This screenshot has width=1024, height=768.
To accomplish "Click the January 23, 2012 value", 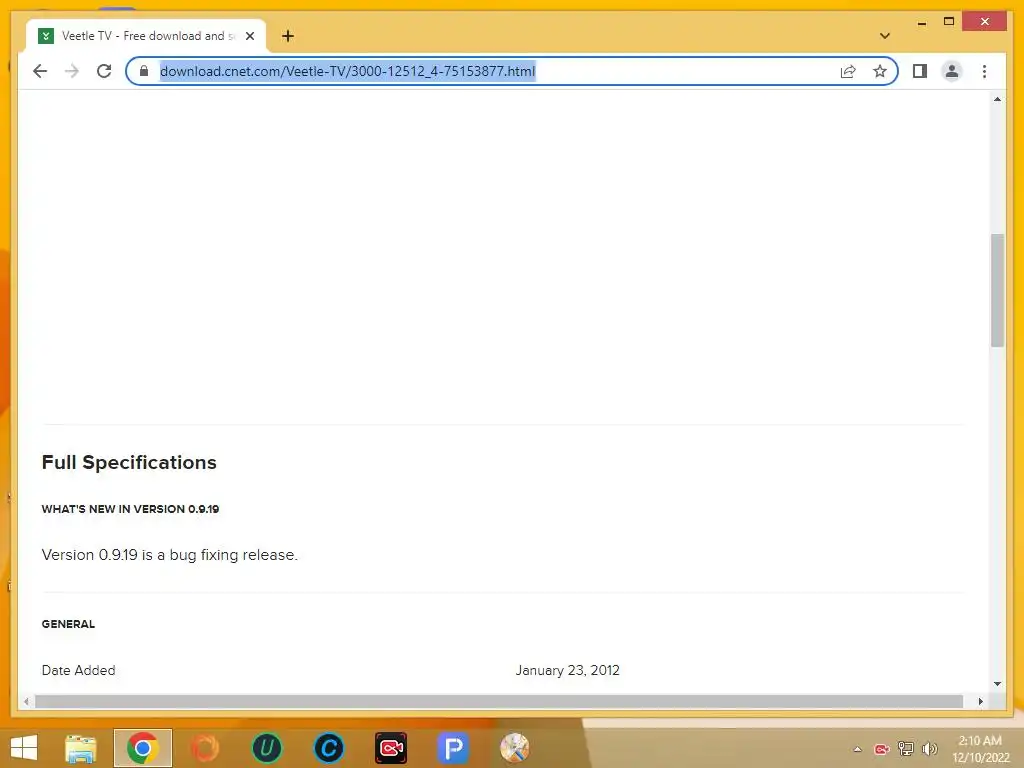I will [x=567, y=671].
